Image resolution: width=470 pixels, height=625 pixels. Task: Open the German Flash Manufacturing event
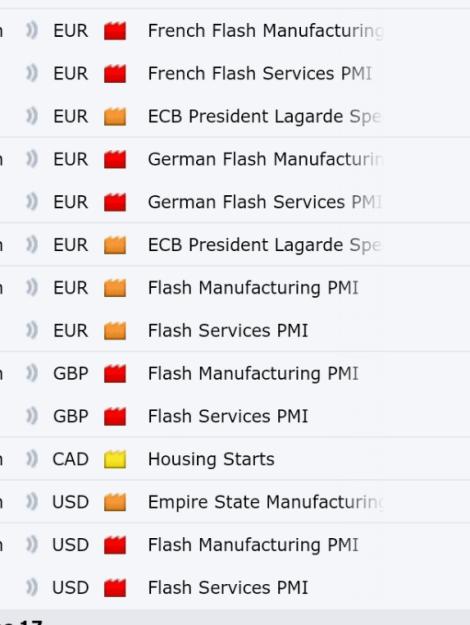pos(265,159)
